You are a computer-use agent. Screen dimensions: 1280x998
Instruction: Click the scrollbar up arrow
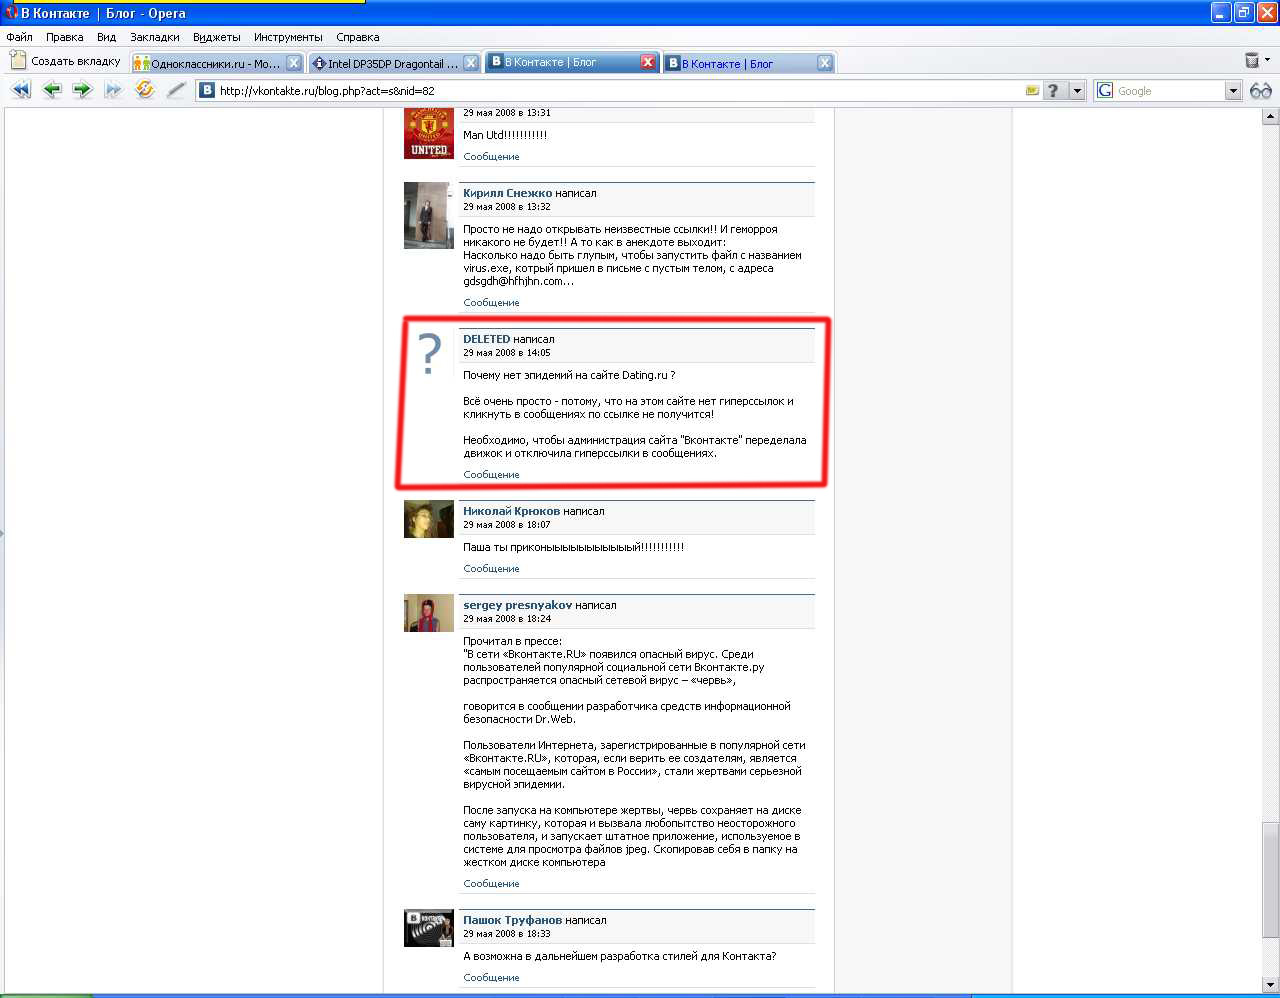point(1270,117)
